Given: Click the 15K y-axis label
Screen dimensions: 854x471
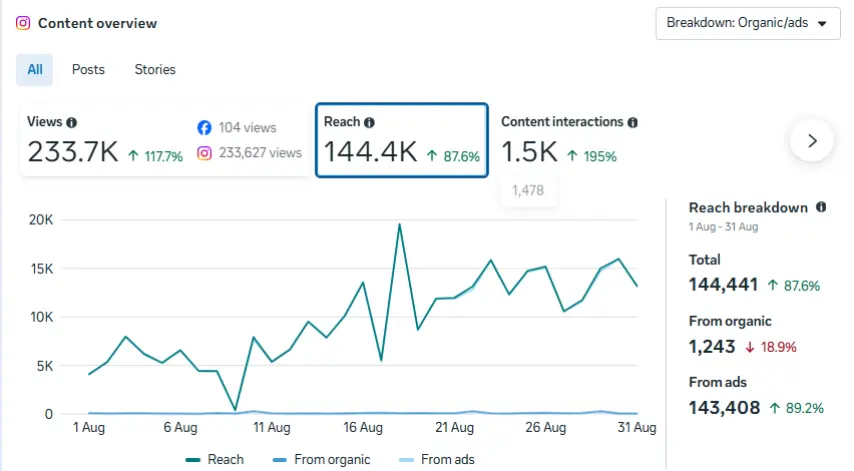Looking at the screenshot, I should pyautogui.click(x=41, y=269).
